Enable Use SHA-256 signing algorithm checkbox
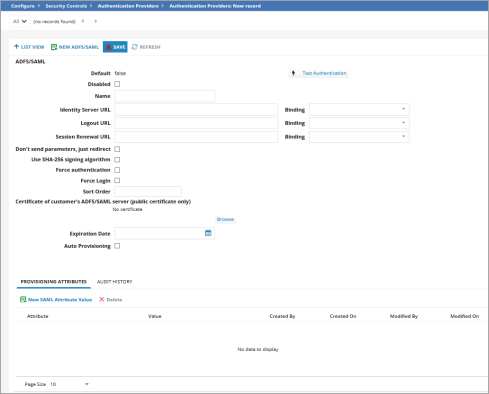The image size is (489, 394). coord(117,160)
